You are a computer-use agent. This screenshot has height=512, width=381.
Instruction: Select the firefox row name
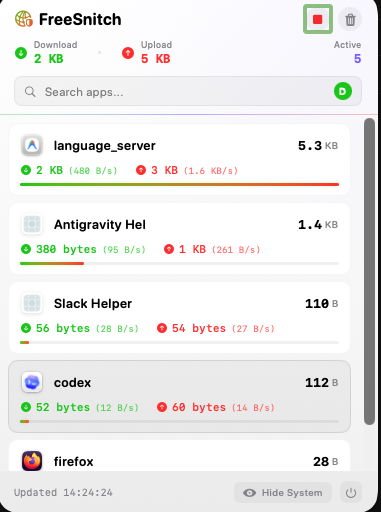pos(73,461)
